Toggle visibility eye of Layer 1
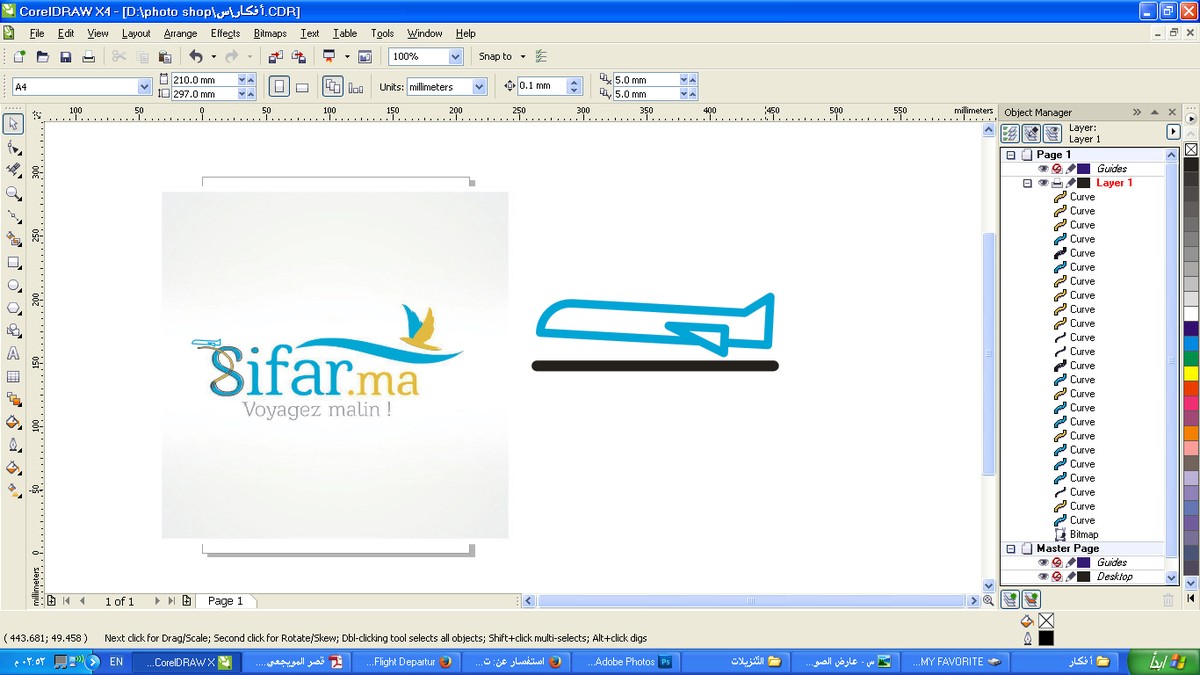Image resolution: width=1200 pixels, height=675 pixels. tap(1043, 183)
